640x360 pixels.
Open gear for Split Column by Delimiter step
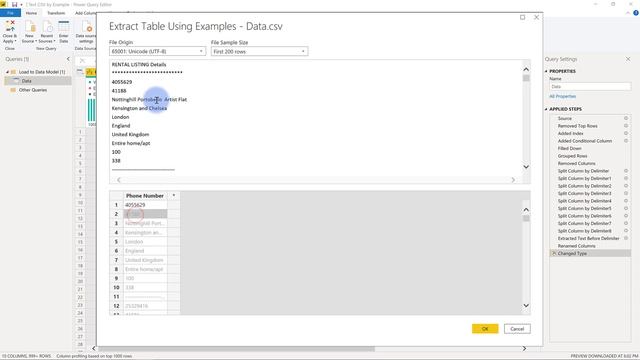coord(626,171)
